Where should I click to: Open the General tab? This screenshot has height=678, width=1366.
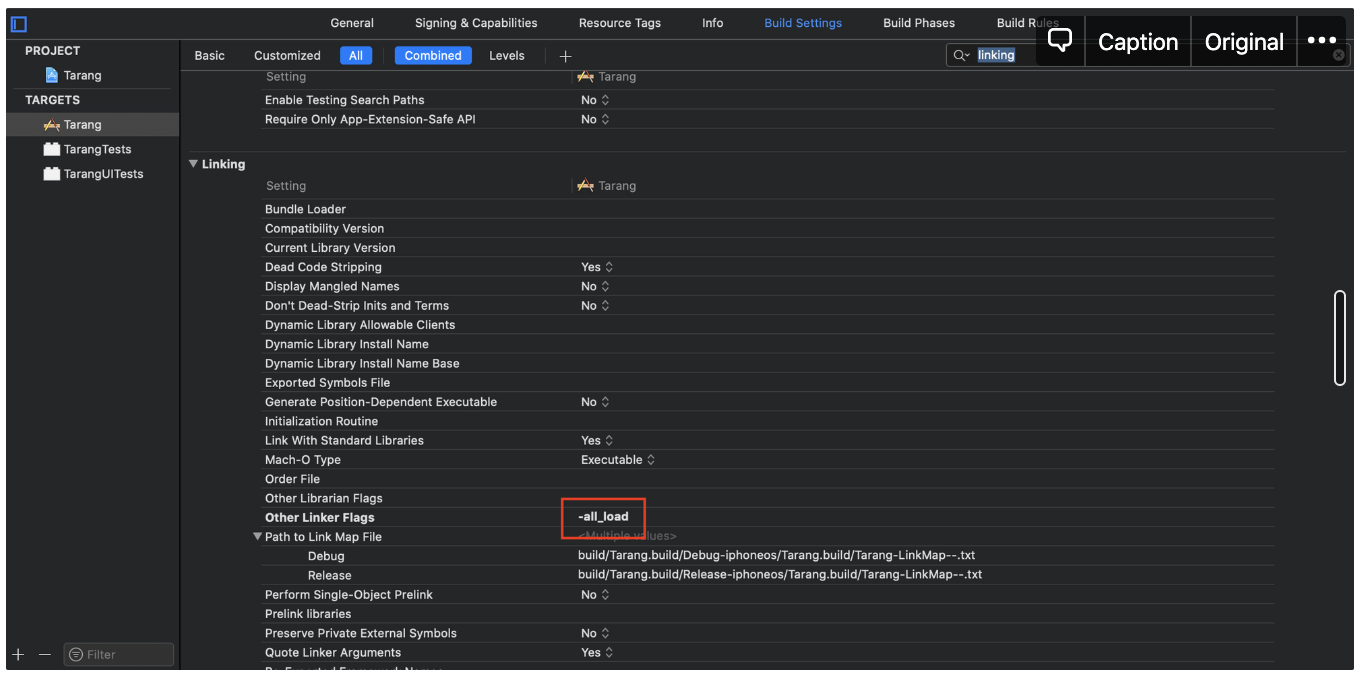click(352, 23)
